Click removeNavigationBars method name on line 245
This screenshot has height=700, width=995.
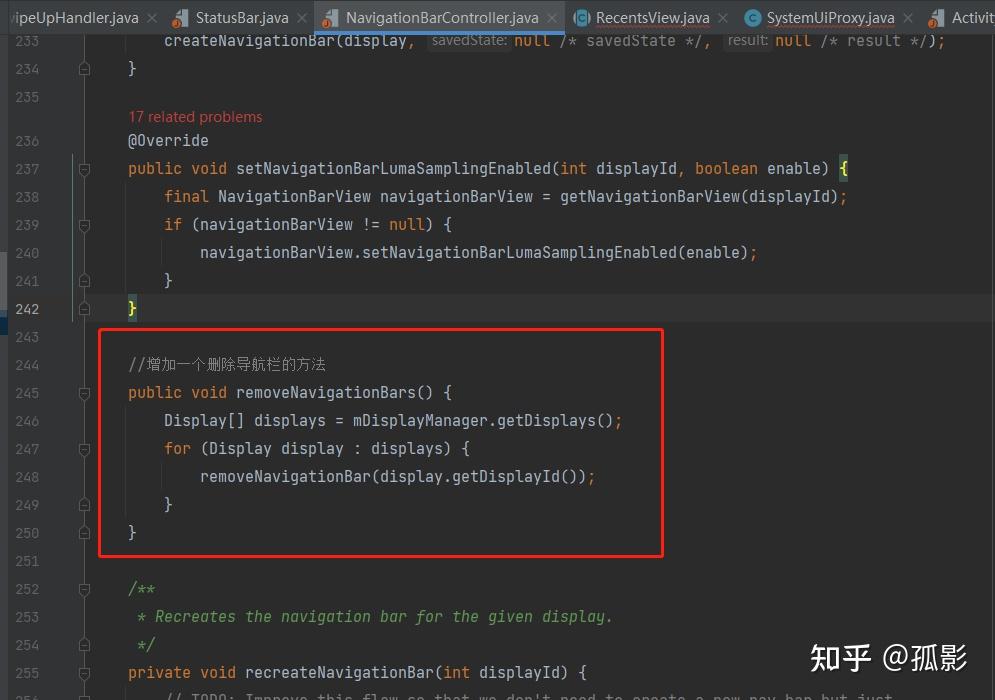[326, 393]
